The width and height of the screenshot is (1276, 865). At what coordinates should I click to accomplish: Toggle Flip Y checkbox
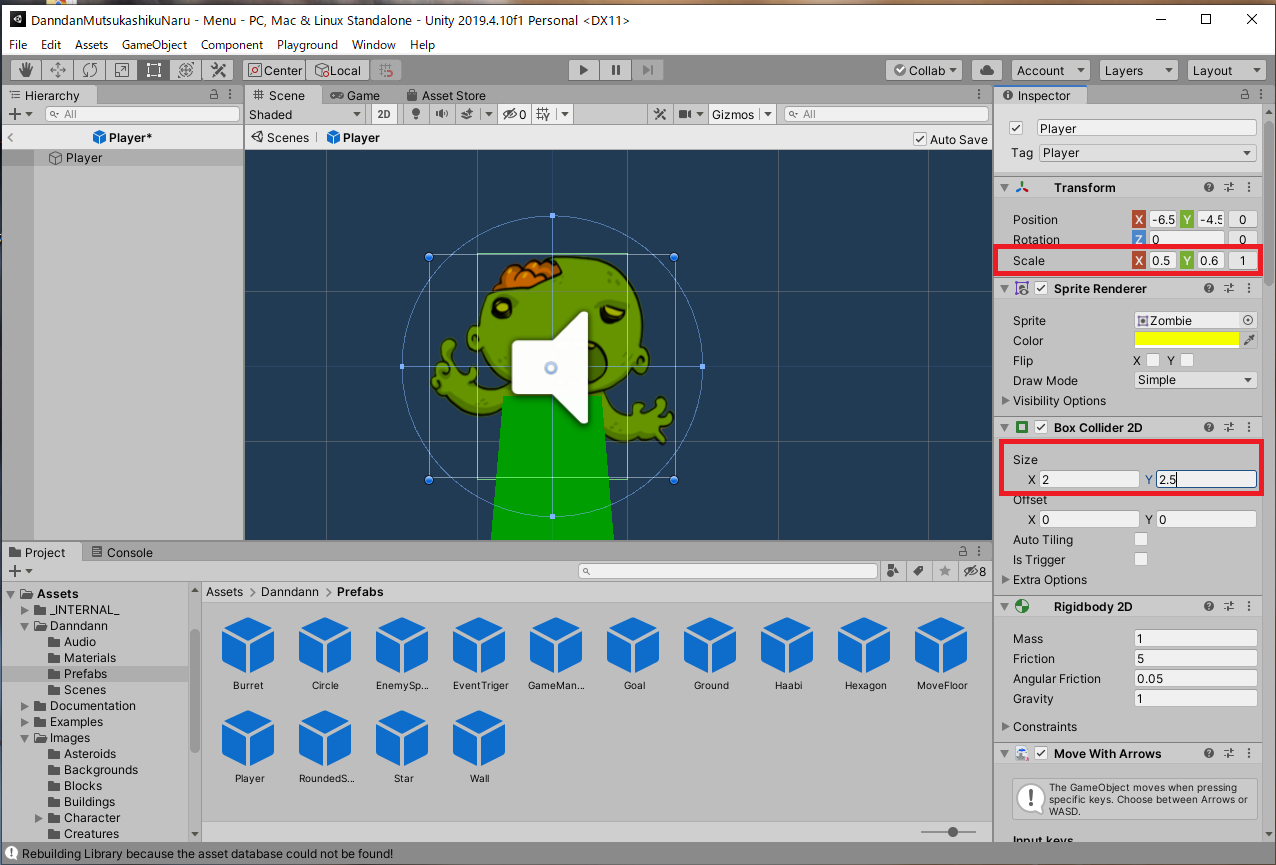pyautogui.click(x=1187, y=360)
